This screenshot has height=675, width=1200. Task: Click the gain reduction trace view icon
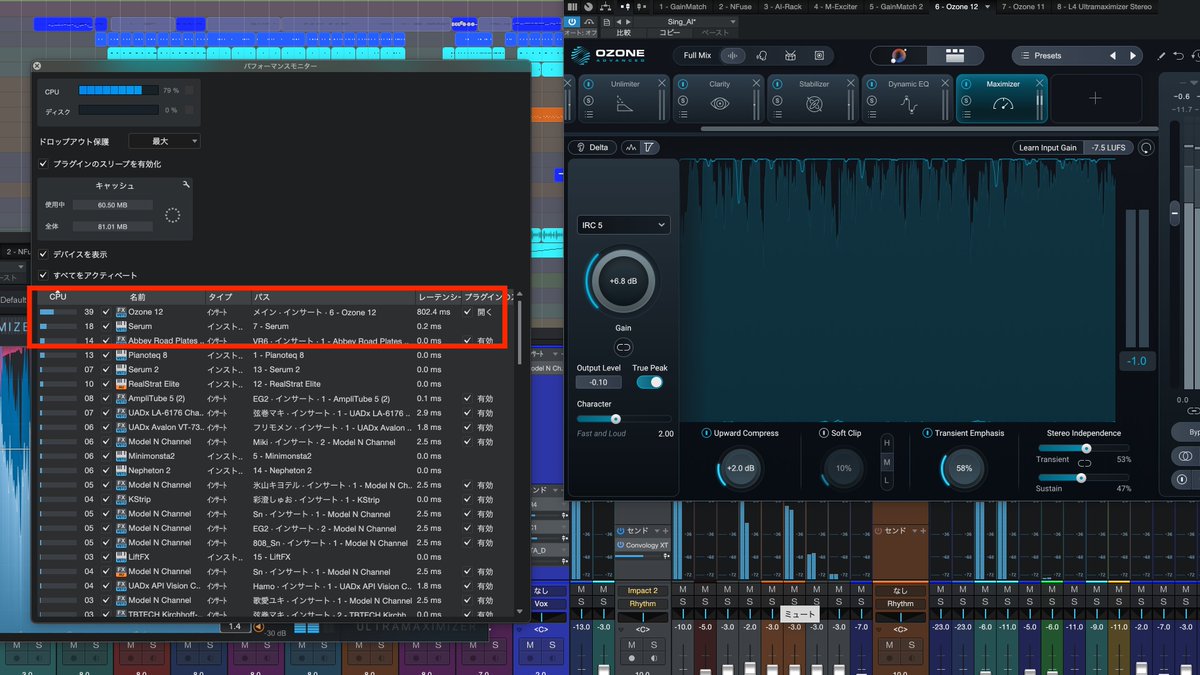pos(649,148)
